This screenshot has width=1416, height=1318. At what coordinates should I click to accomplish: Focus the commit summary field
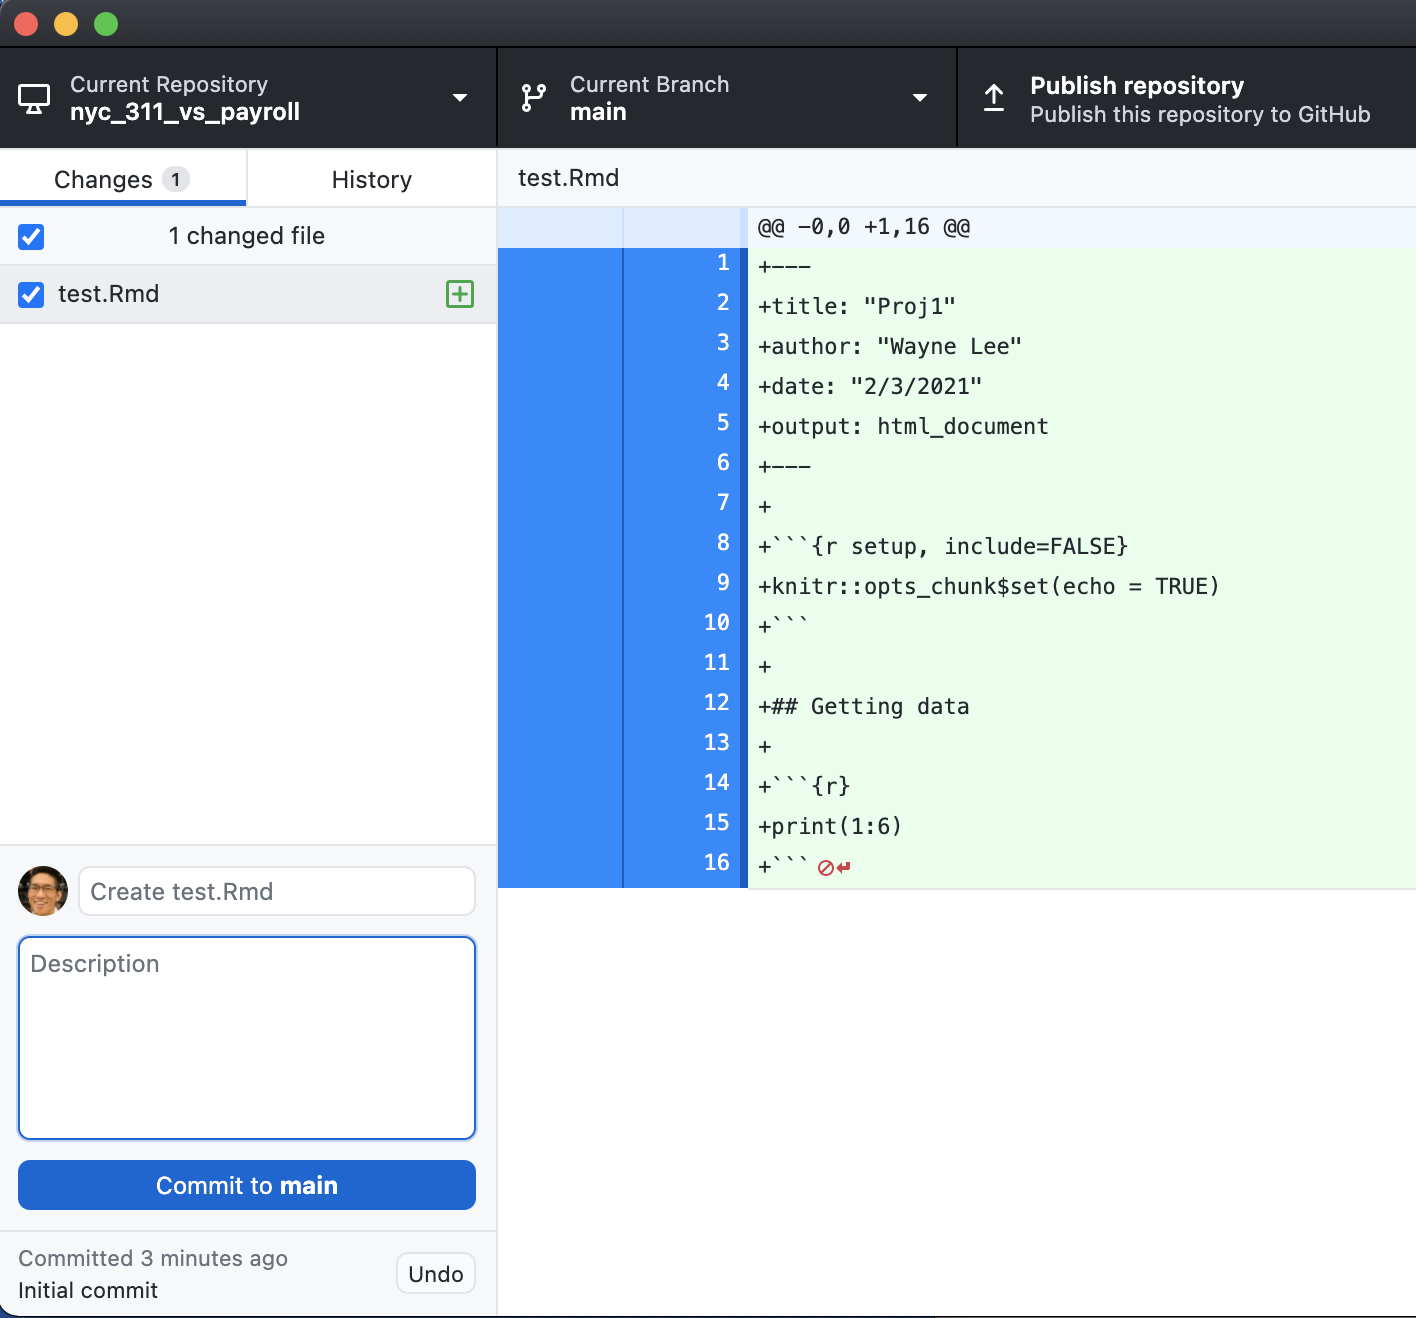coord(277,891)
